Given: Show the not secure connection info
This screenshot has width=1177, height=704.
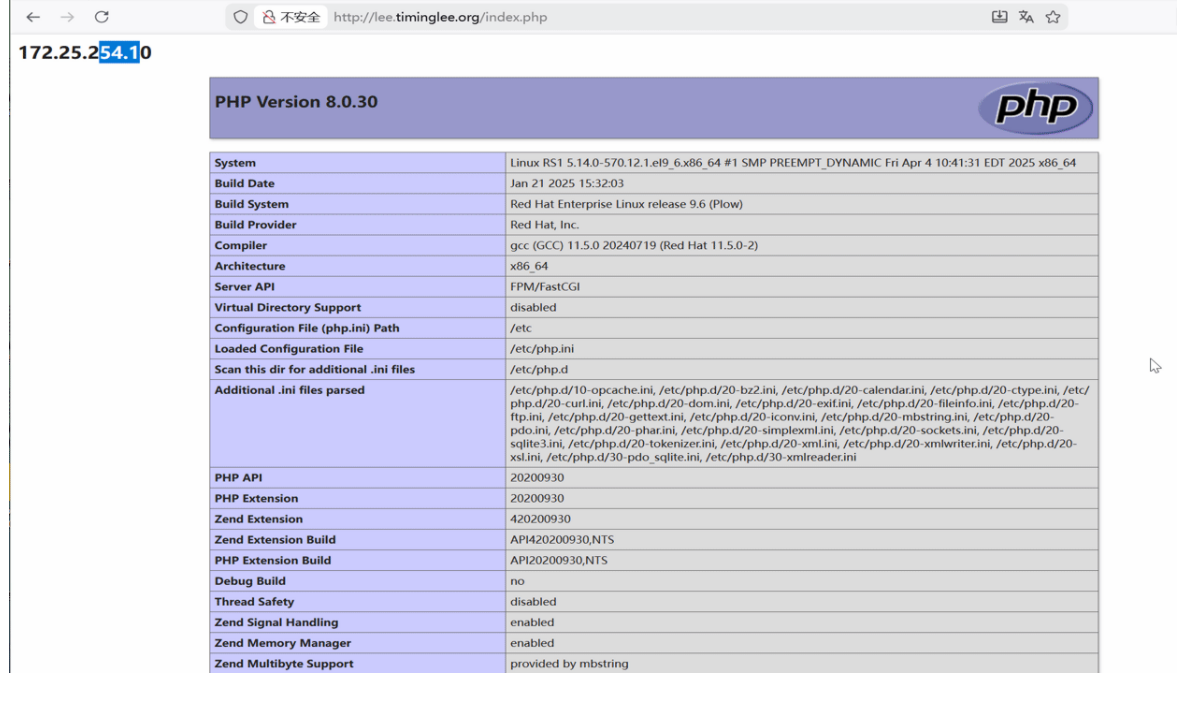Looking at the screenshot, I should point(290,17).
